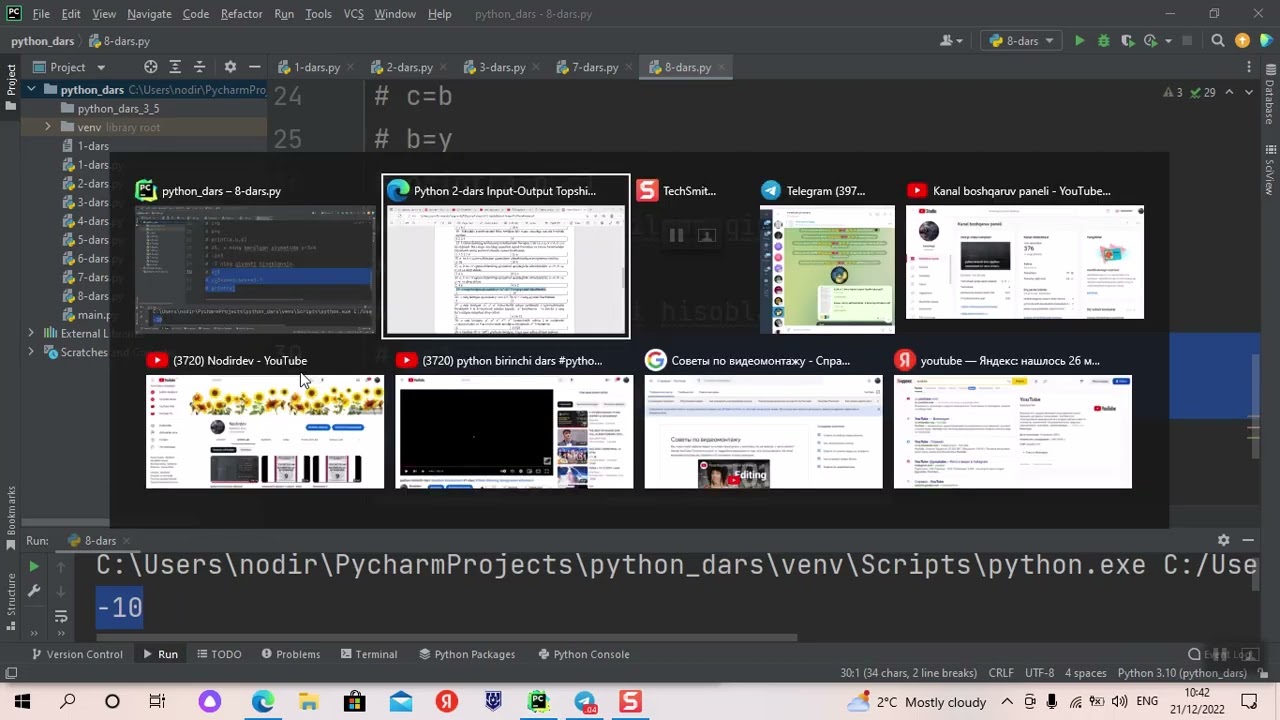Screen dimensions: 1280x720
Task: Open the Refactor menu
Action: tap(241, 14)
